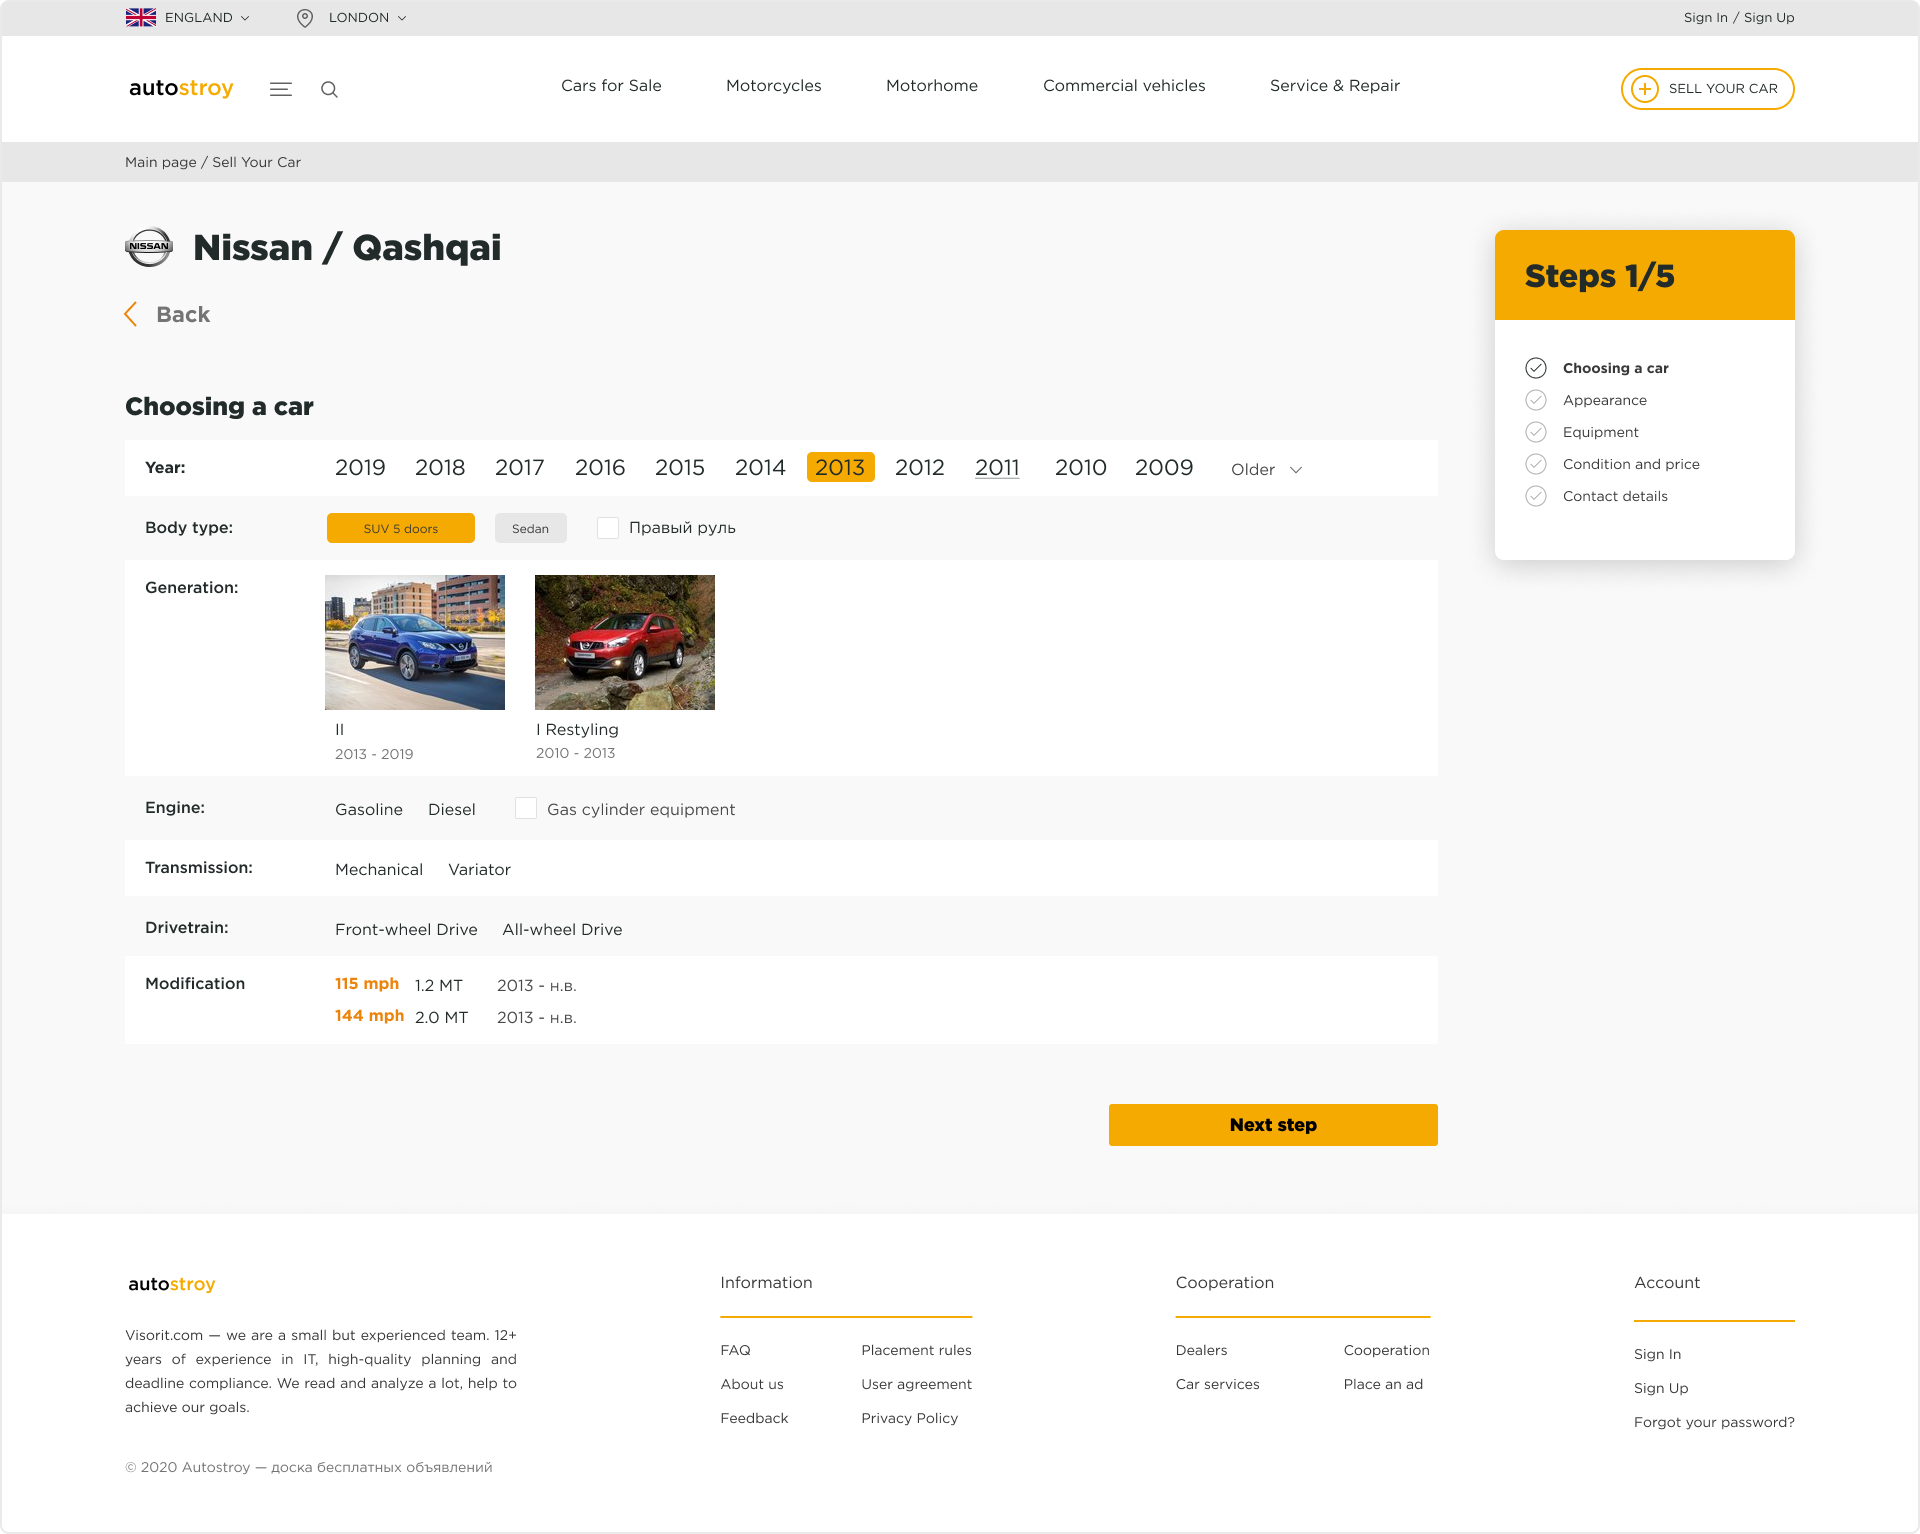Click the back arrow icon
The height and width of the screenshot is (1534, 1920).
point(133,315)
